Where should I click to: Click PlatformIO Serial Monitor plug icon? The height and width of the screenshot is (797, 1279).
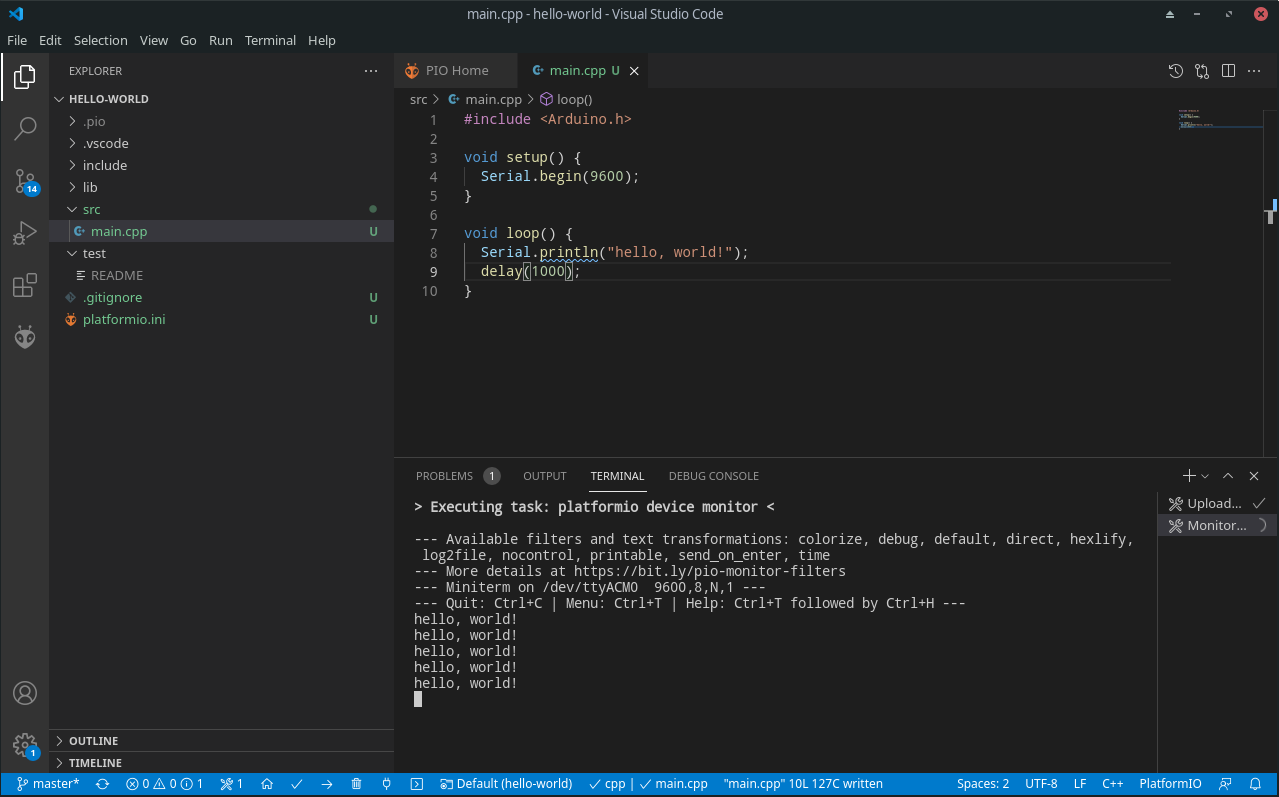point(386,784)
